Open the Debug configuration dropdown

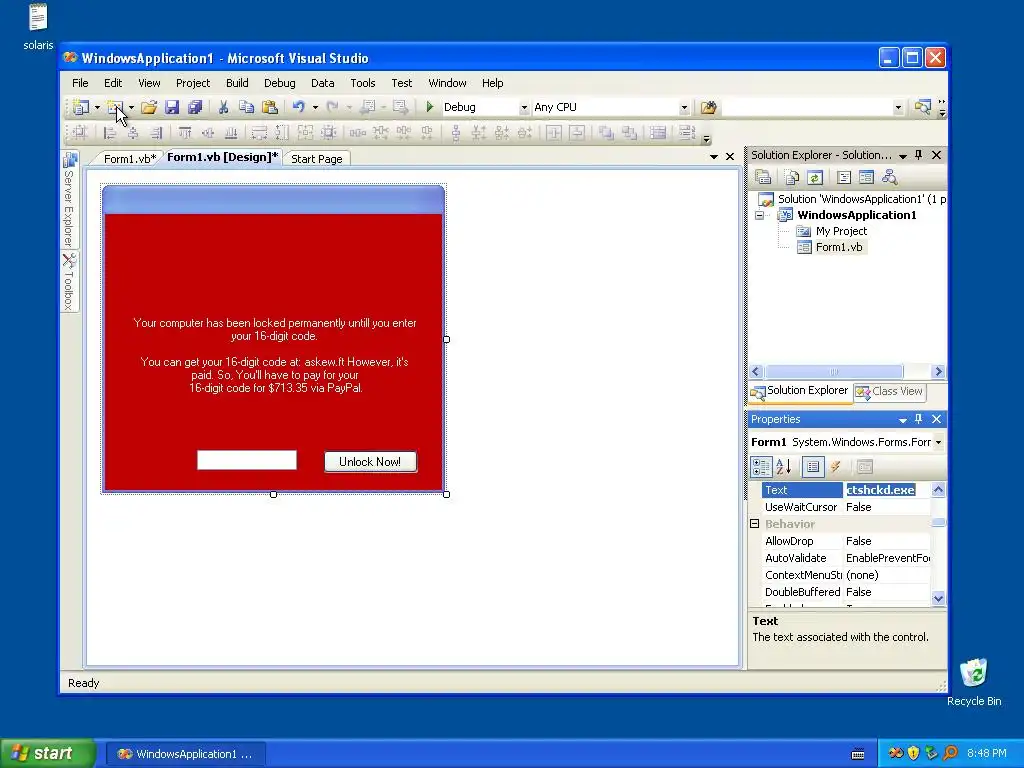(x=524, y=108)
